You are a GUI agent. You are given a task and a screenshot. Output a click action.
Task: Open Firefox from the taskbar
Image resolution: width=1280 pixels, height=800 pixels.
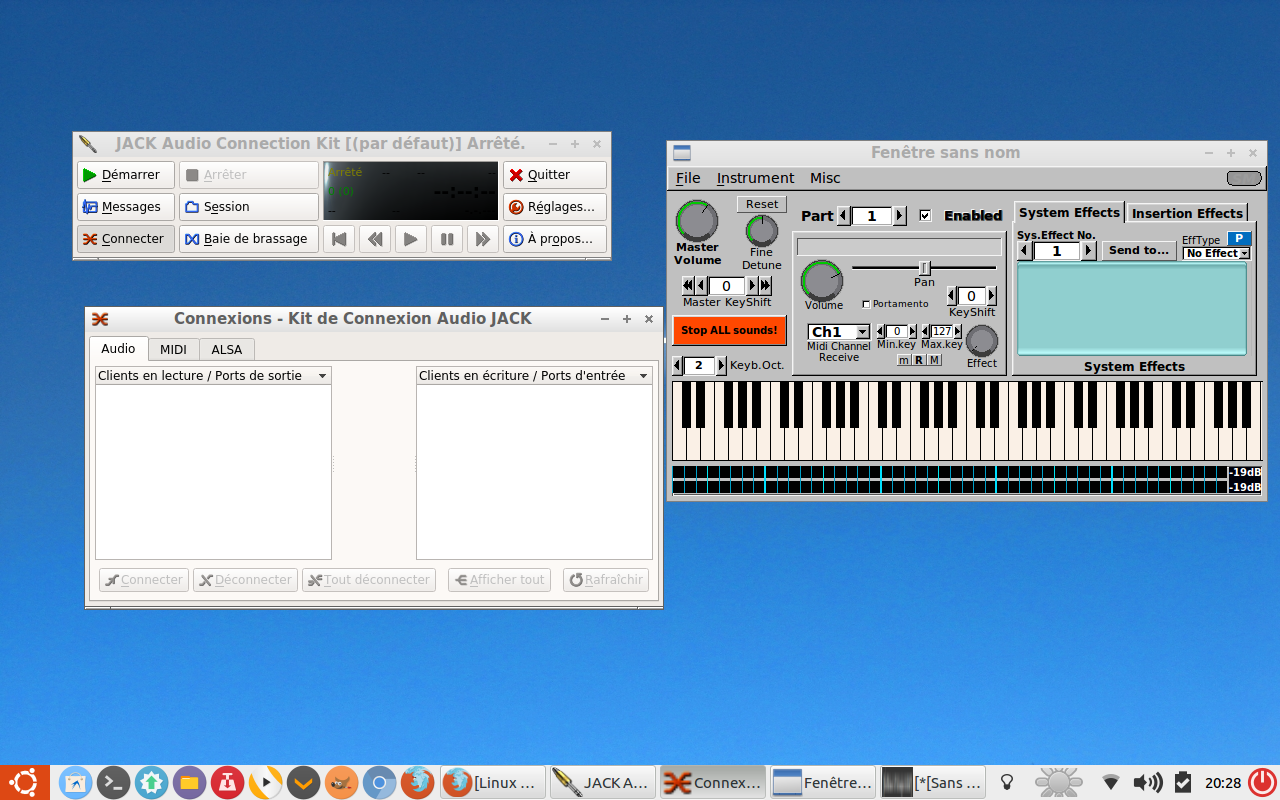coord(419,782)
